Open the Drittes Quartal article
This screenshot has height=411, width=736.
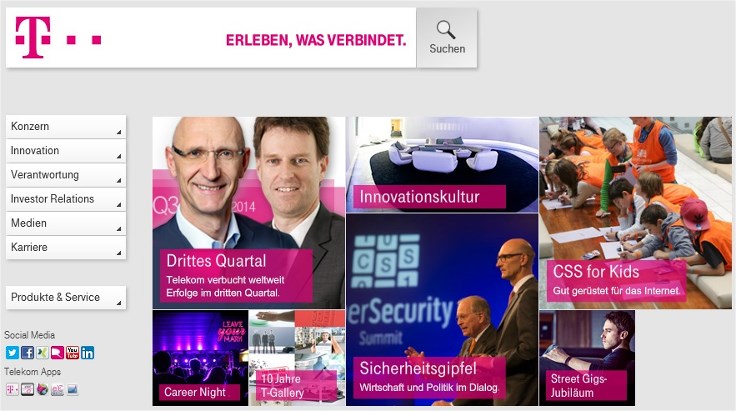(249, 213)
